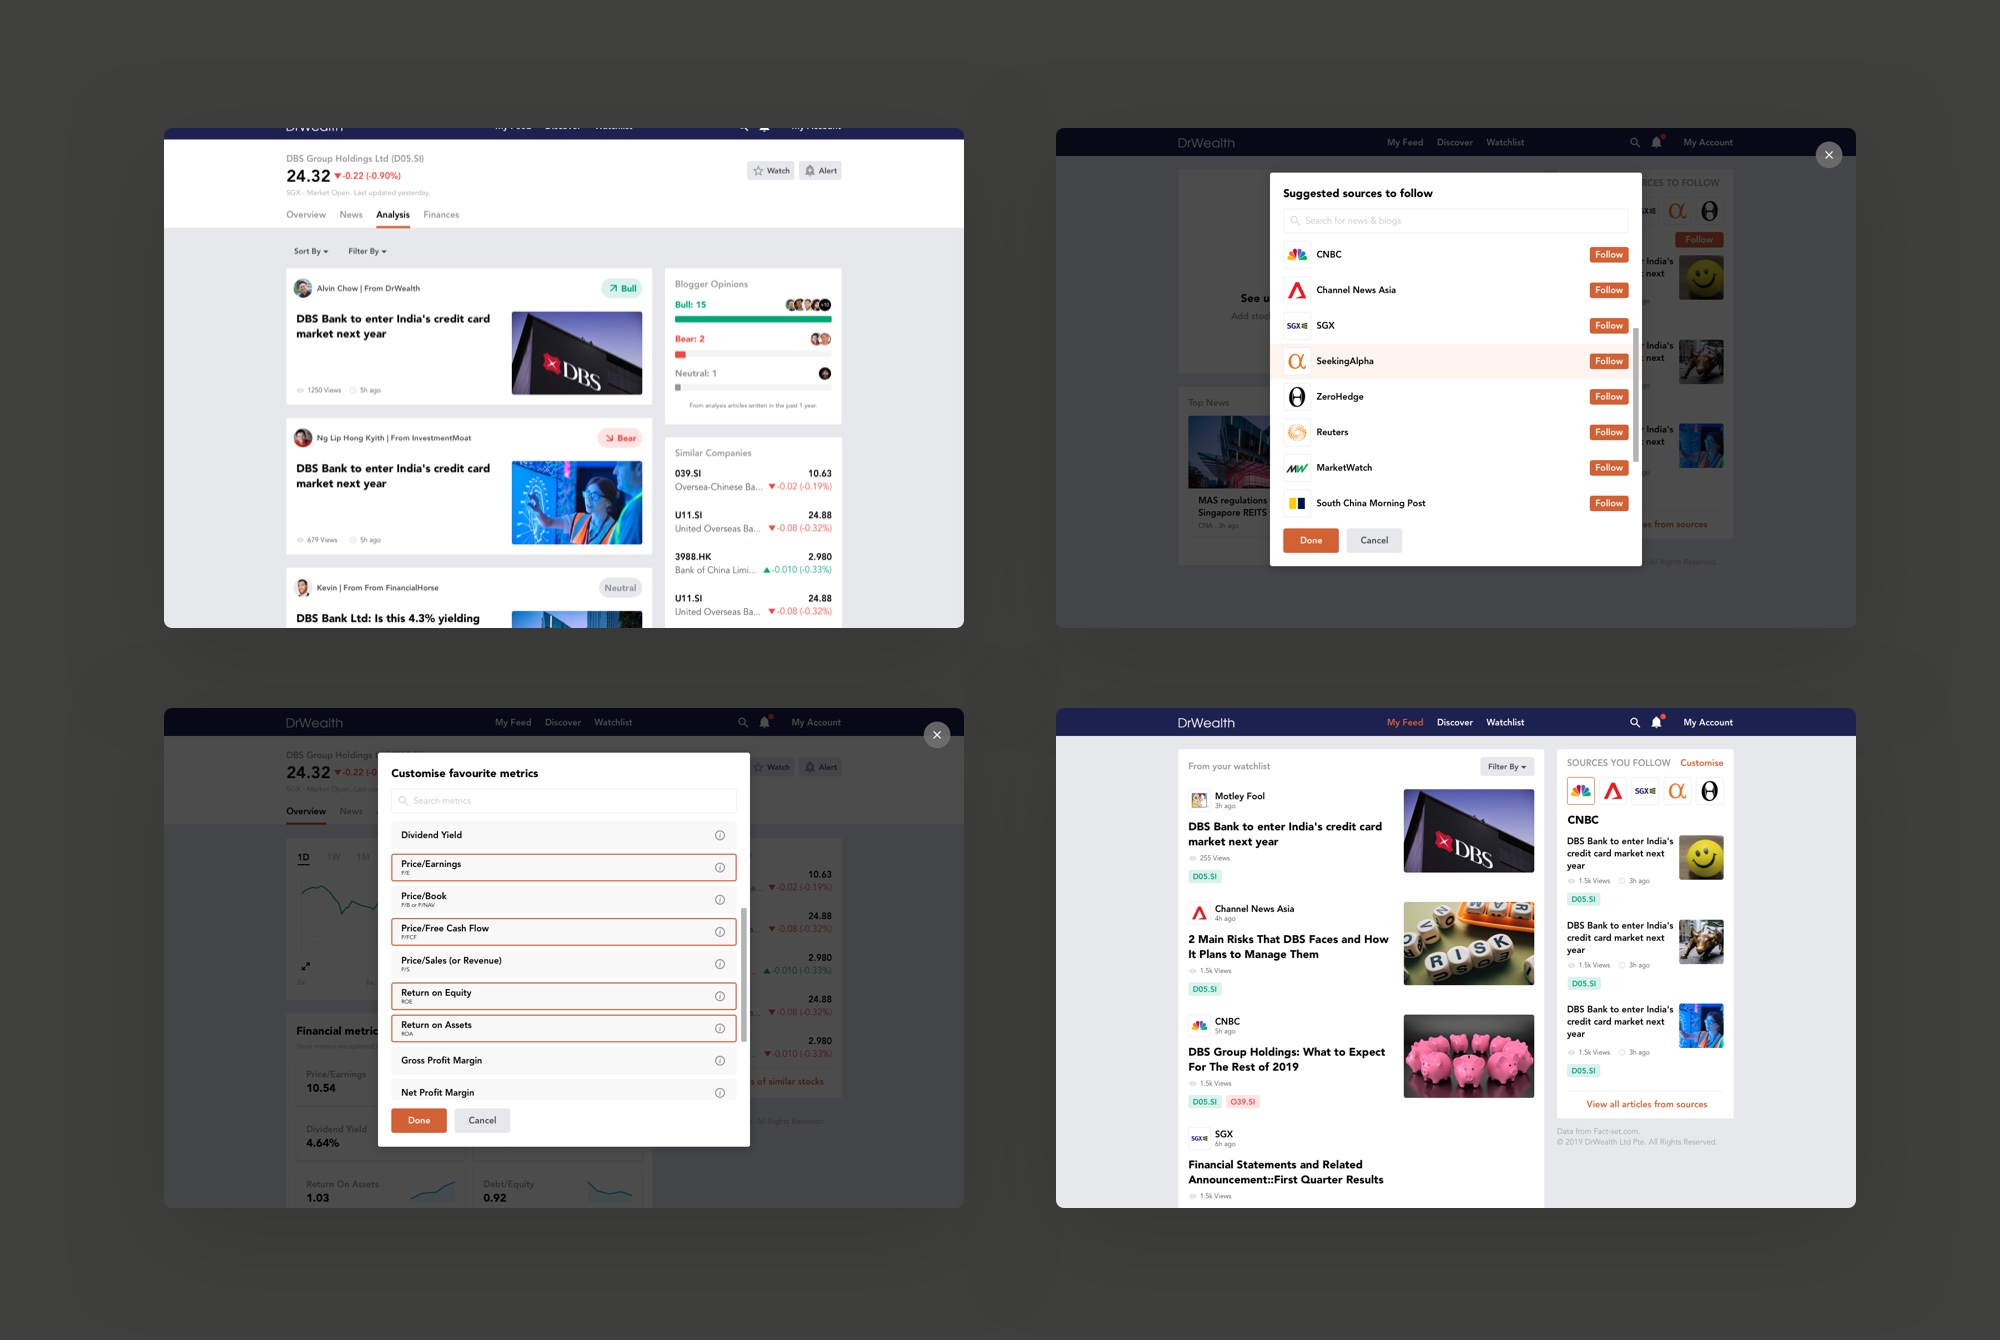Select ZeroHedge icon in sources you follow
The width and height of the screenshot is (2000, 1340).
[x=1710, y=791]
